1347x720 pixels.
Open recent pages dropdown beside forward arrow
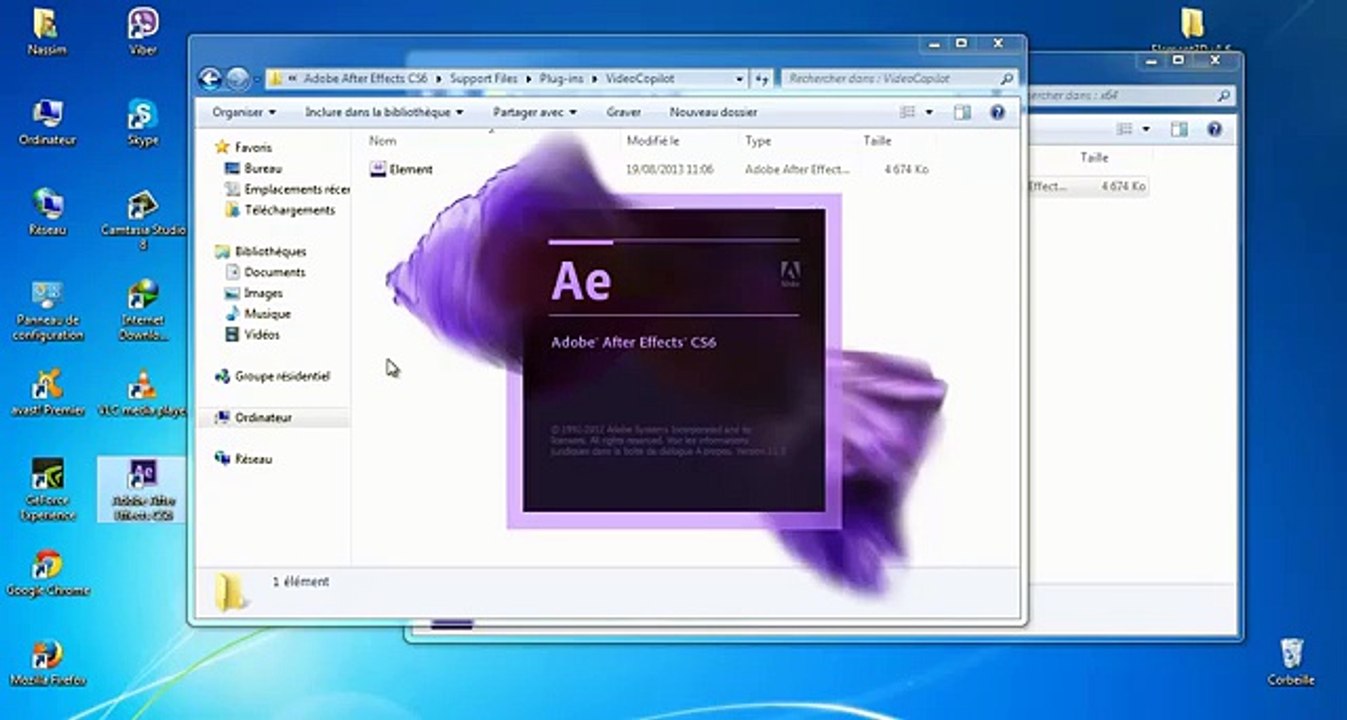coord(257,78)
